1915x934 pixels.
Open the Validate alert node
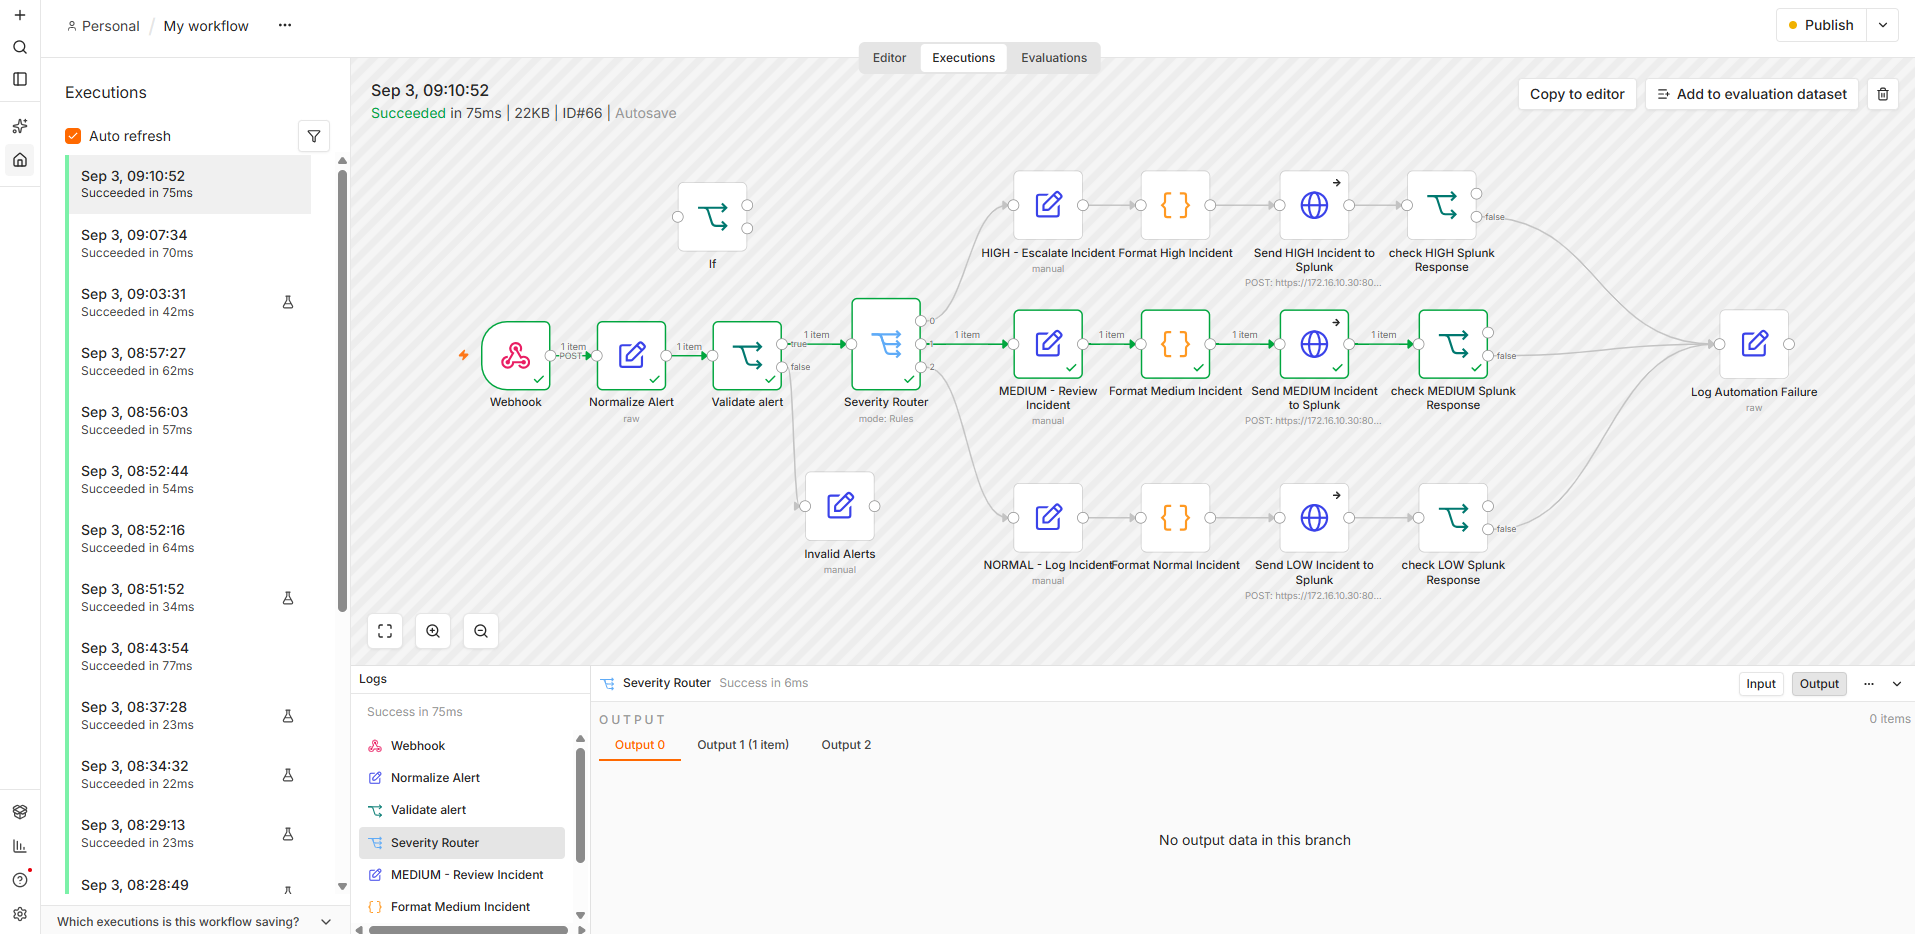tap(747, 355)
